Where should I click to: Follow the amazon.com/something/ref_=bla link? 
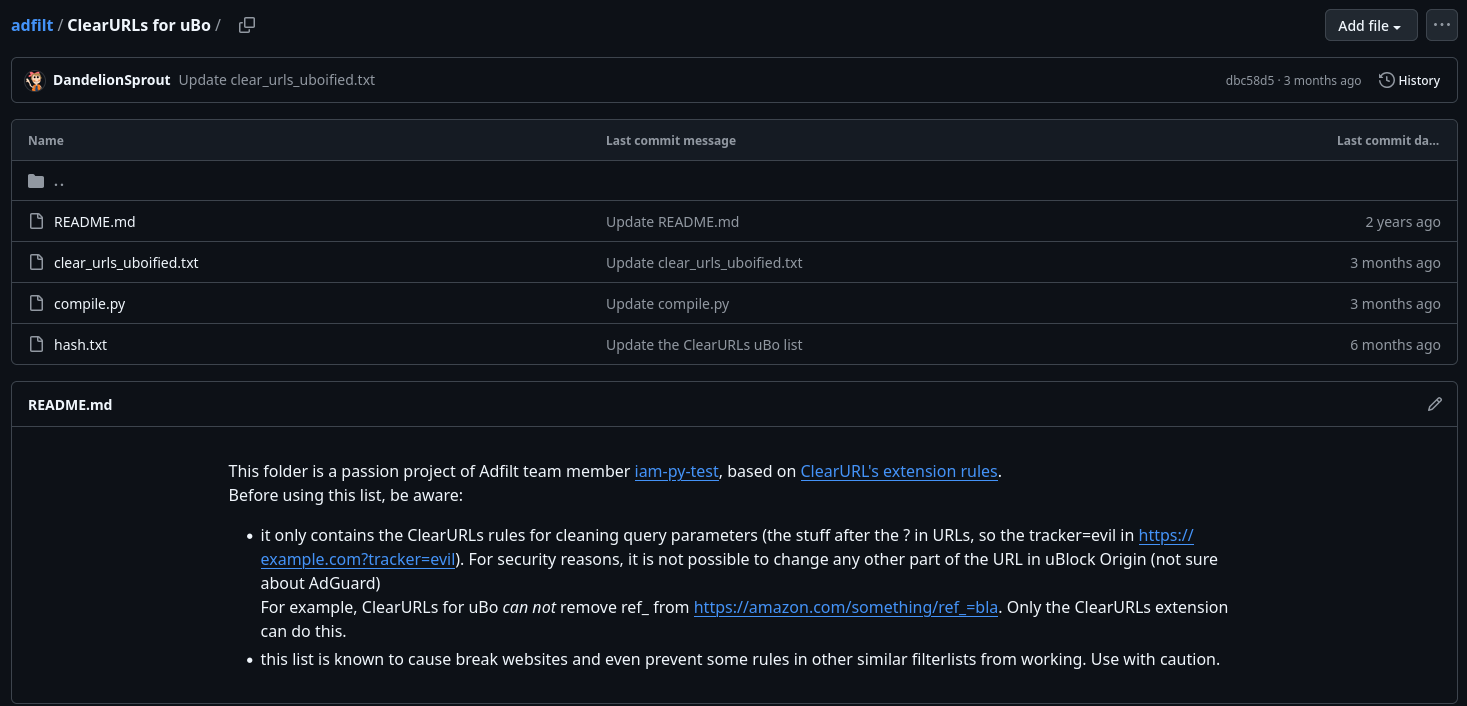[846, 607]
